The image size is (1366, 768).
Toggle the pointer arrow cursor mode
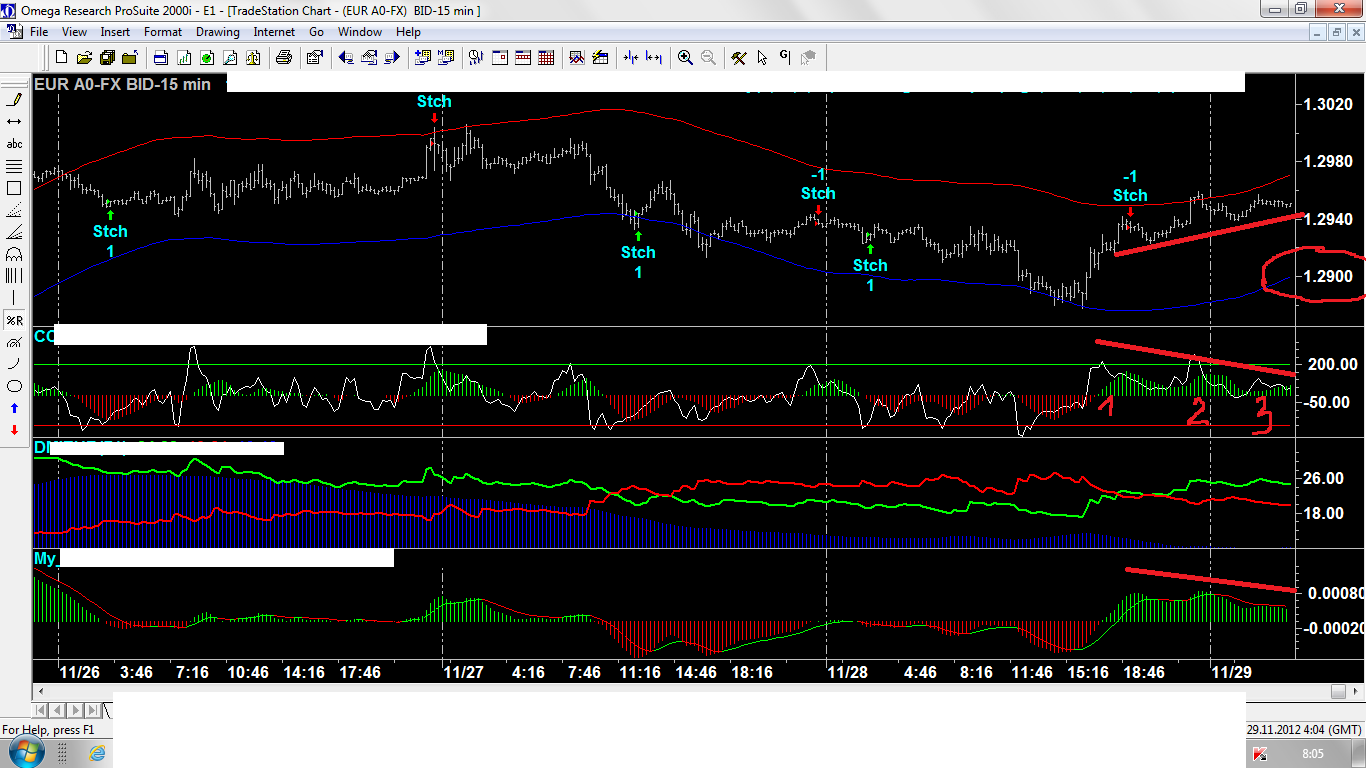click(762, 58)
